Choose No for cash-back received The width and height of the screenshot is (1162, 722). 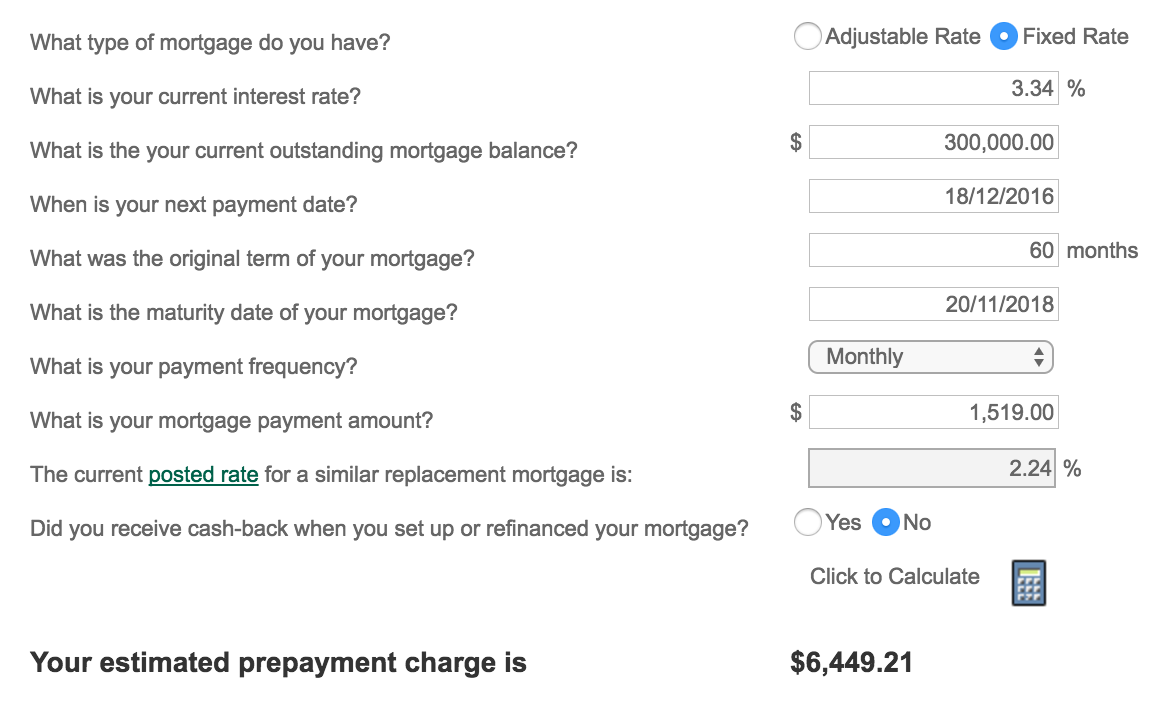coord(886,522)
